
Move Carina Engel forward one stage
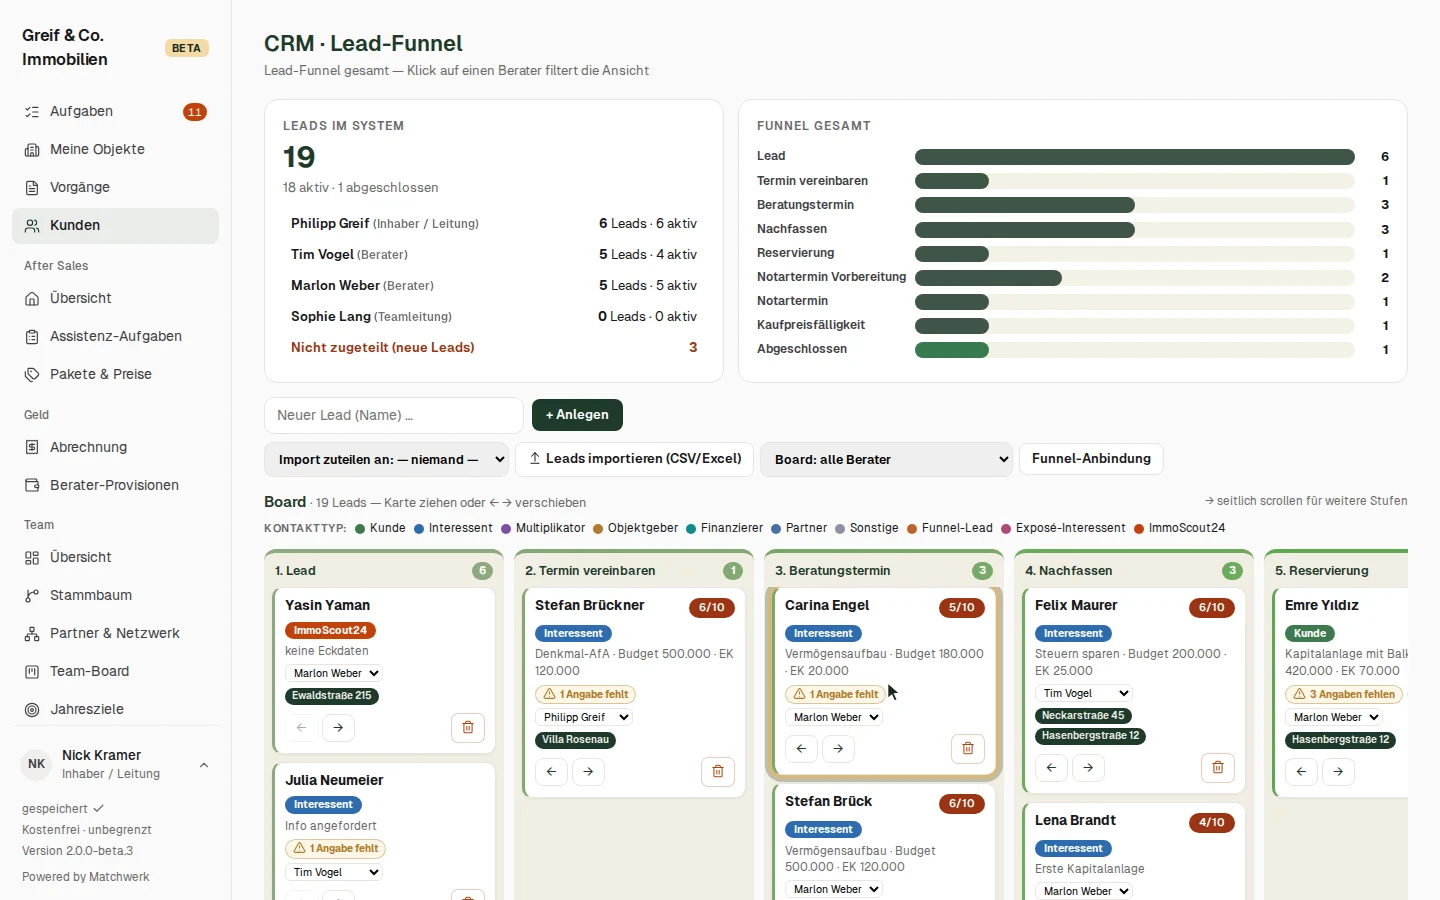tap(839, 749)
